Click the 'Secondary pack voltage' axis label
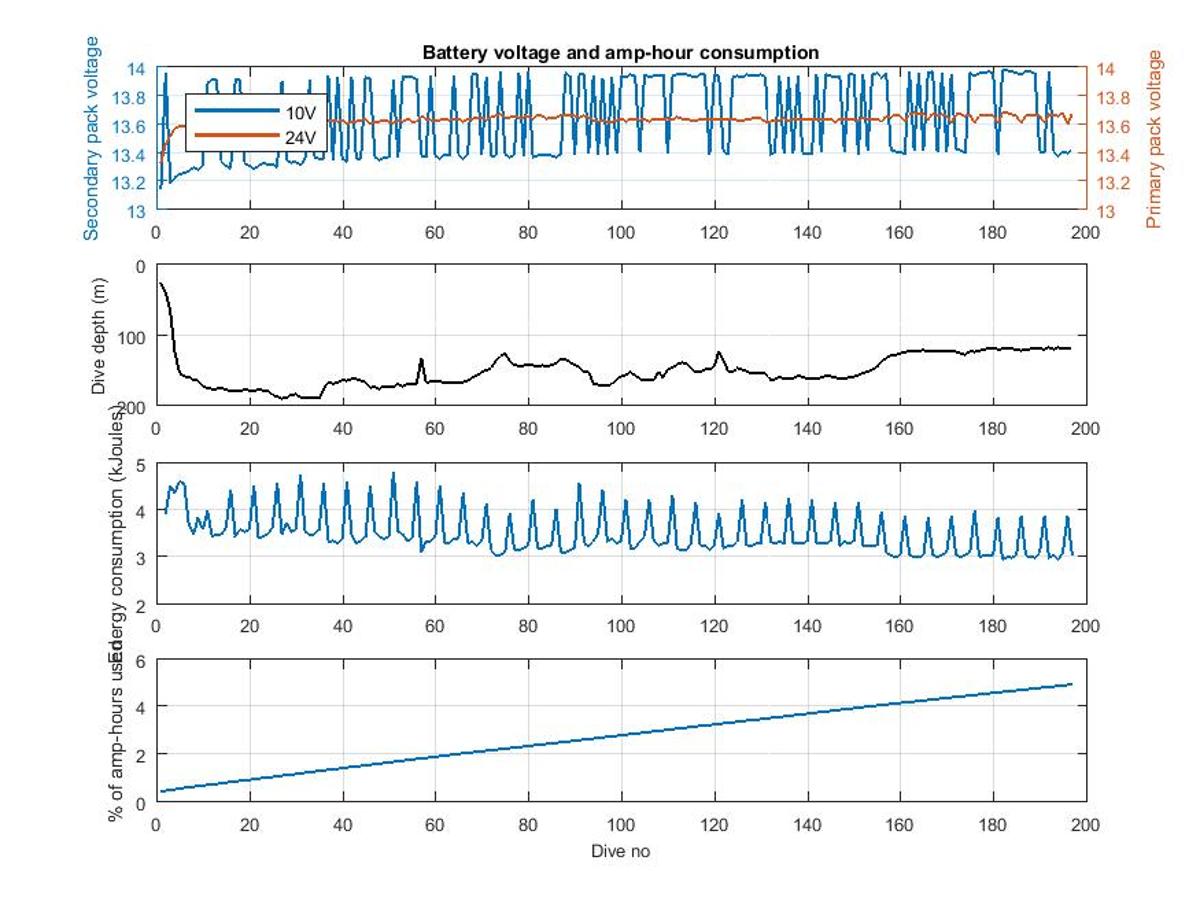Image resolution: width=1200 pixels, height=900 pixels. (92, 138)
